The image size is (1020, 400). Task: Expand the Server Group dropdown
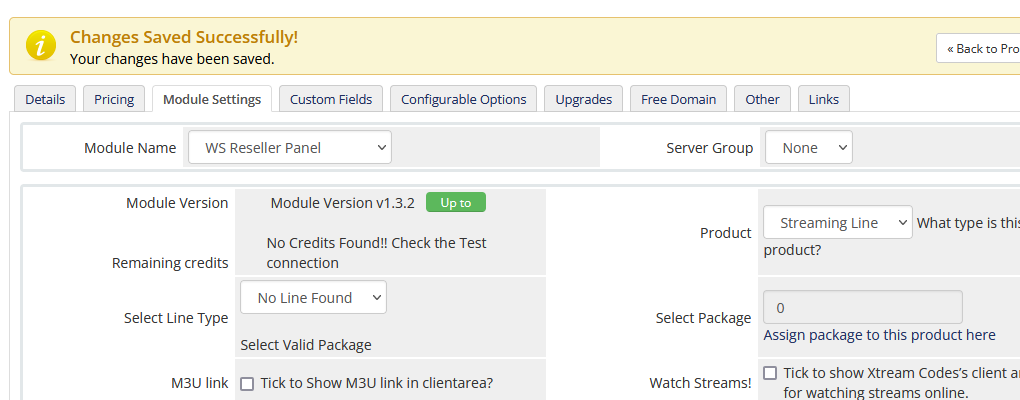(808, 148)
